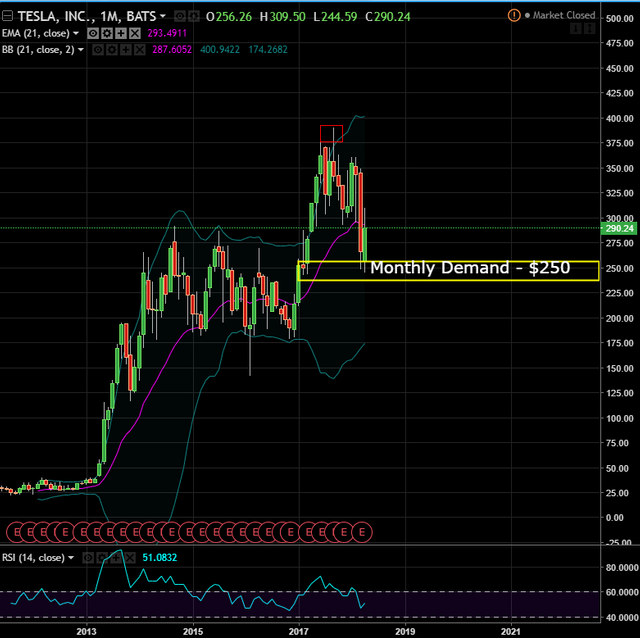The height and width of the screenshot is (638, 640).
Task: Click the leftmost earnings E marker
Action: 17,532
